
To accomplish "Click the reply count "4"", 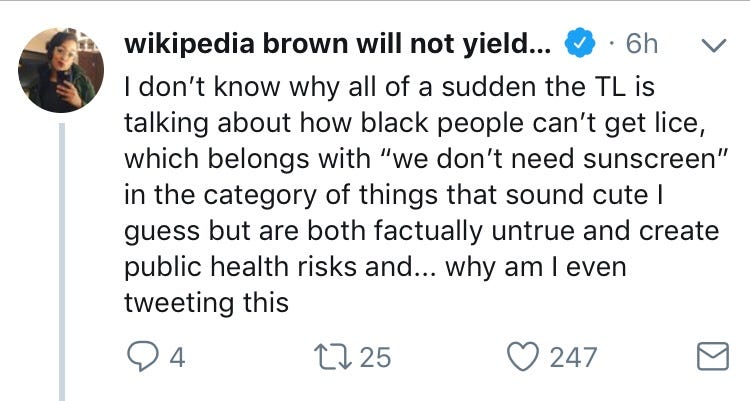I will (x=176, y=357).
